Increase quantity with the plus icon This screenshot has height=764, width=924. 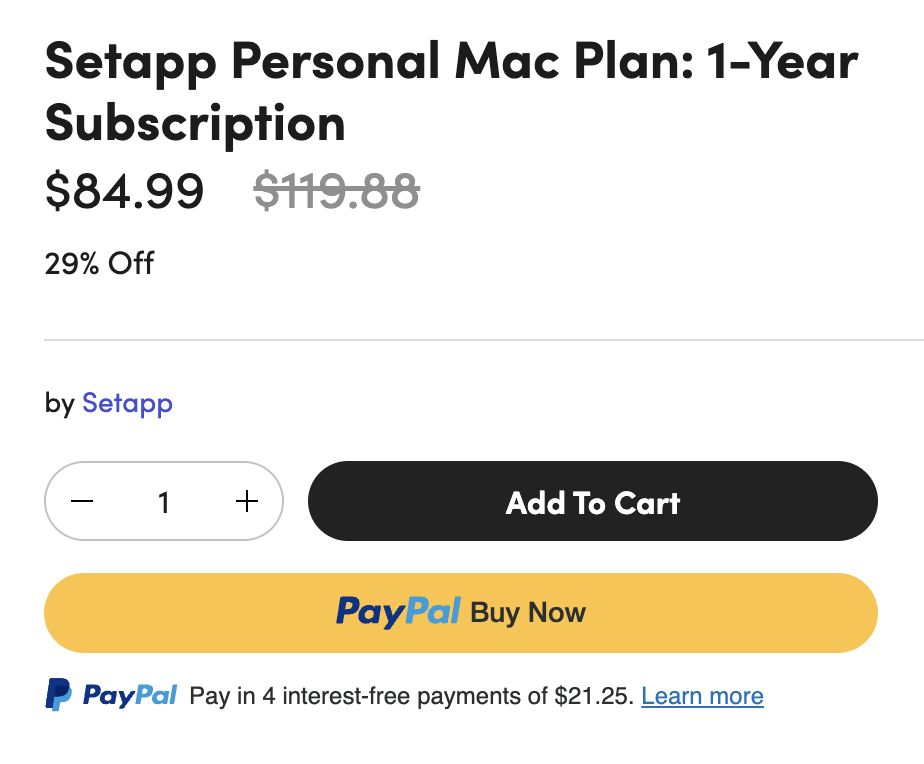[247, 502]
